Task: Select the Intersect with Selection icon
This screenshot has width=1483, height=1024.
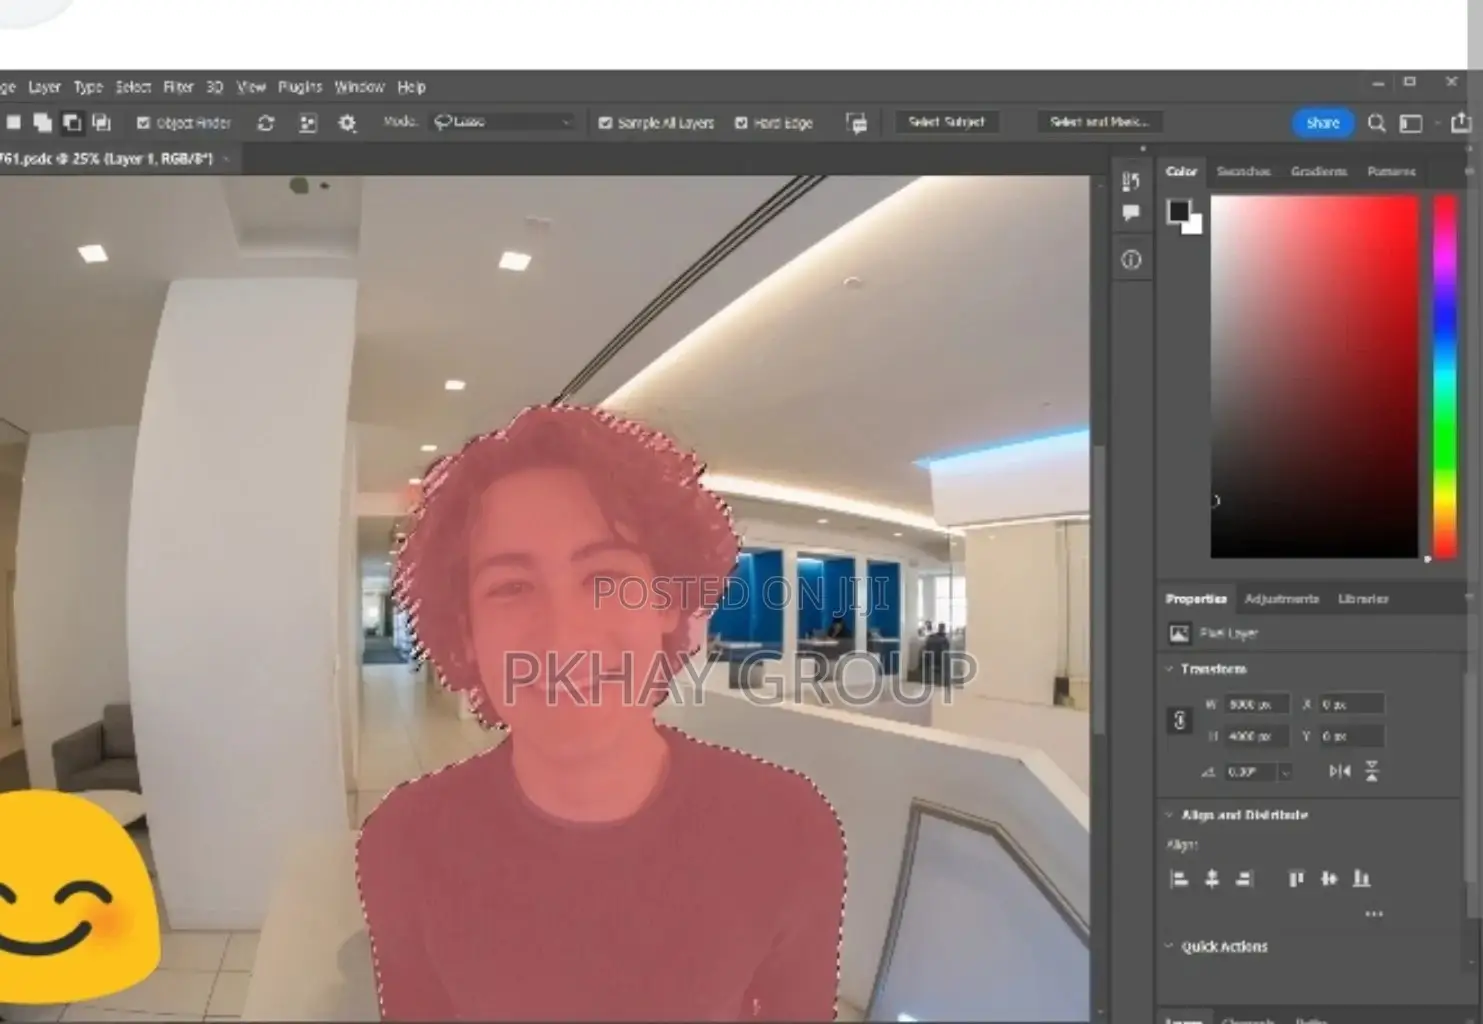Action: (x=101, y=122)
